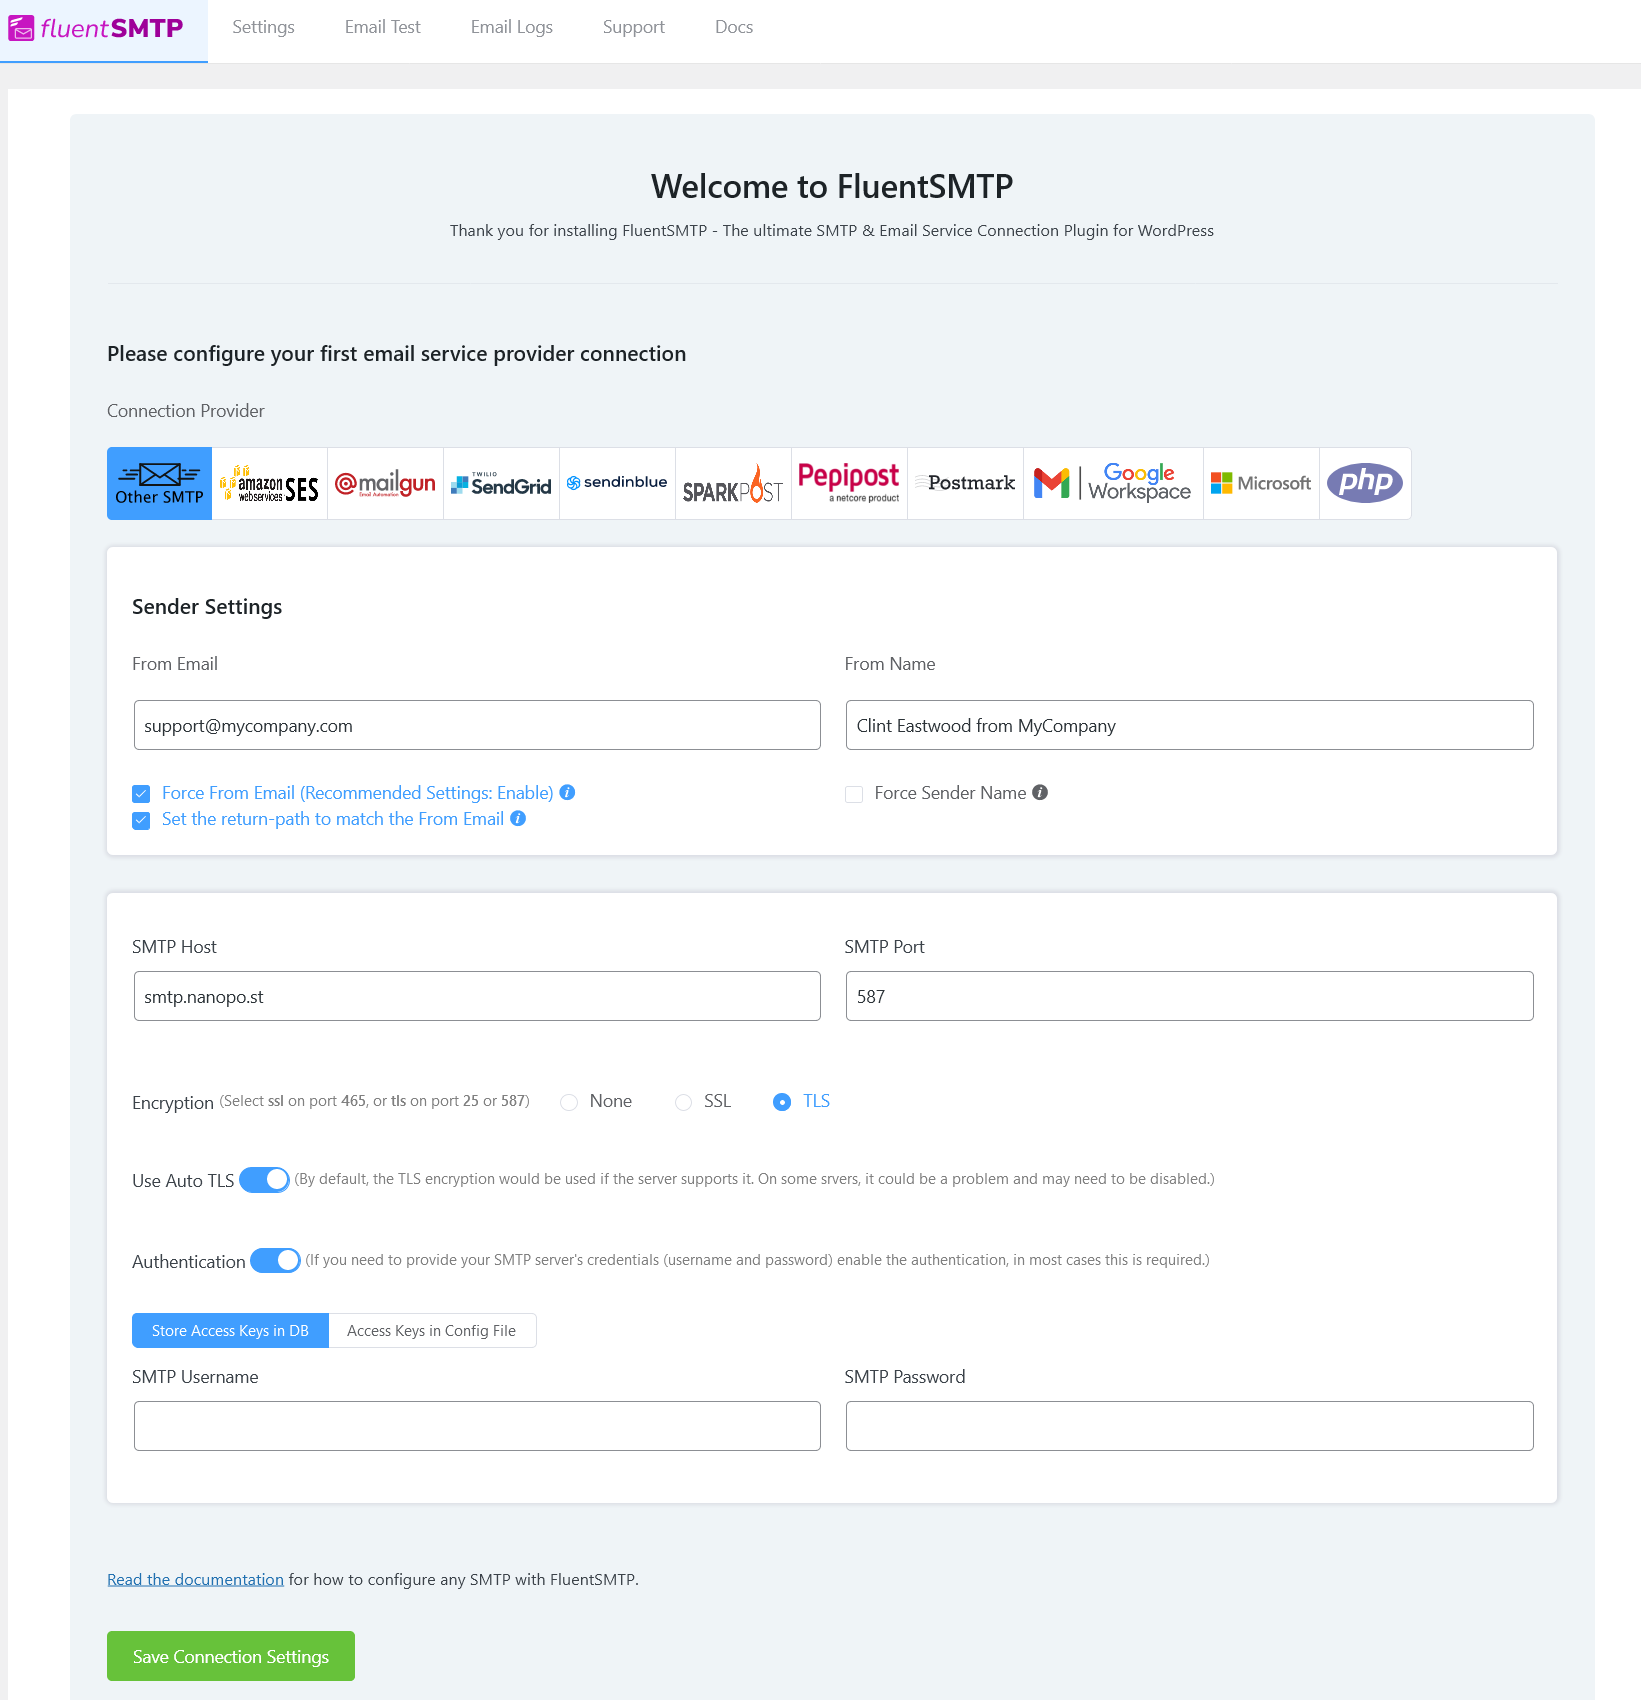Click the FluentSMTP logo
The image size is (1641, 1700).
click(96, 28)
